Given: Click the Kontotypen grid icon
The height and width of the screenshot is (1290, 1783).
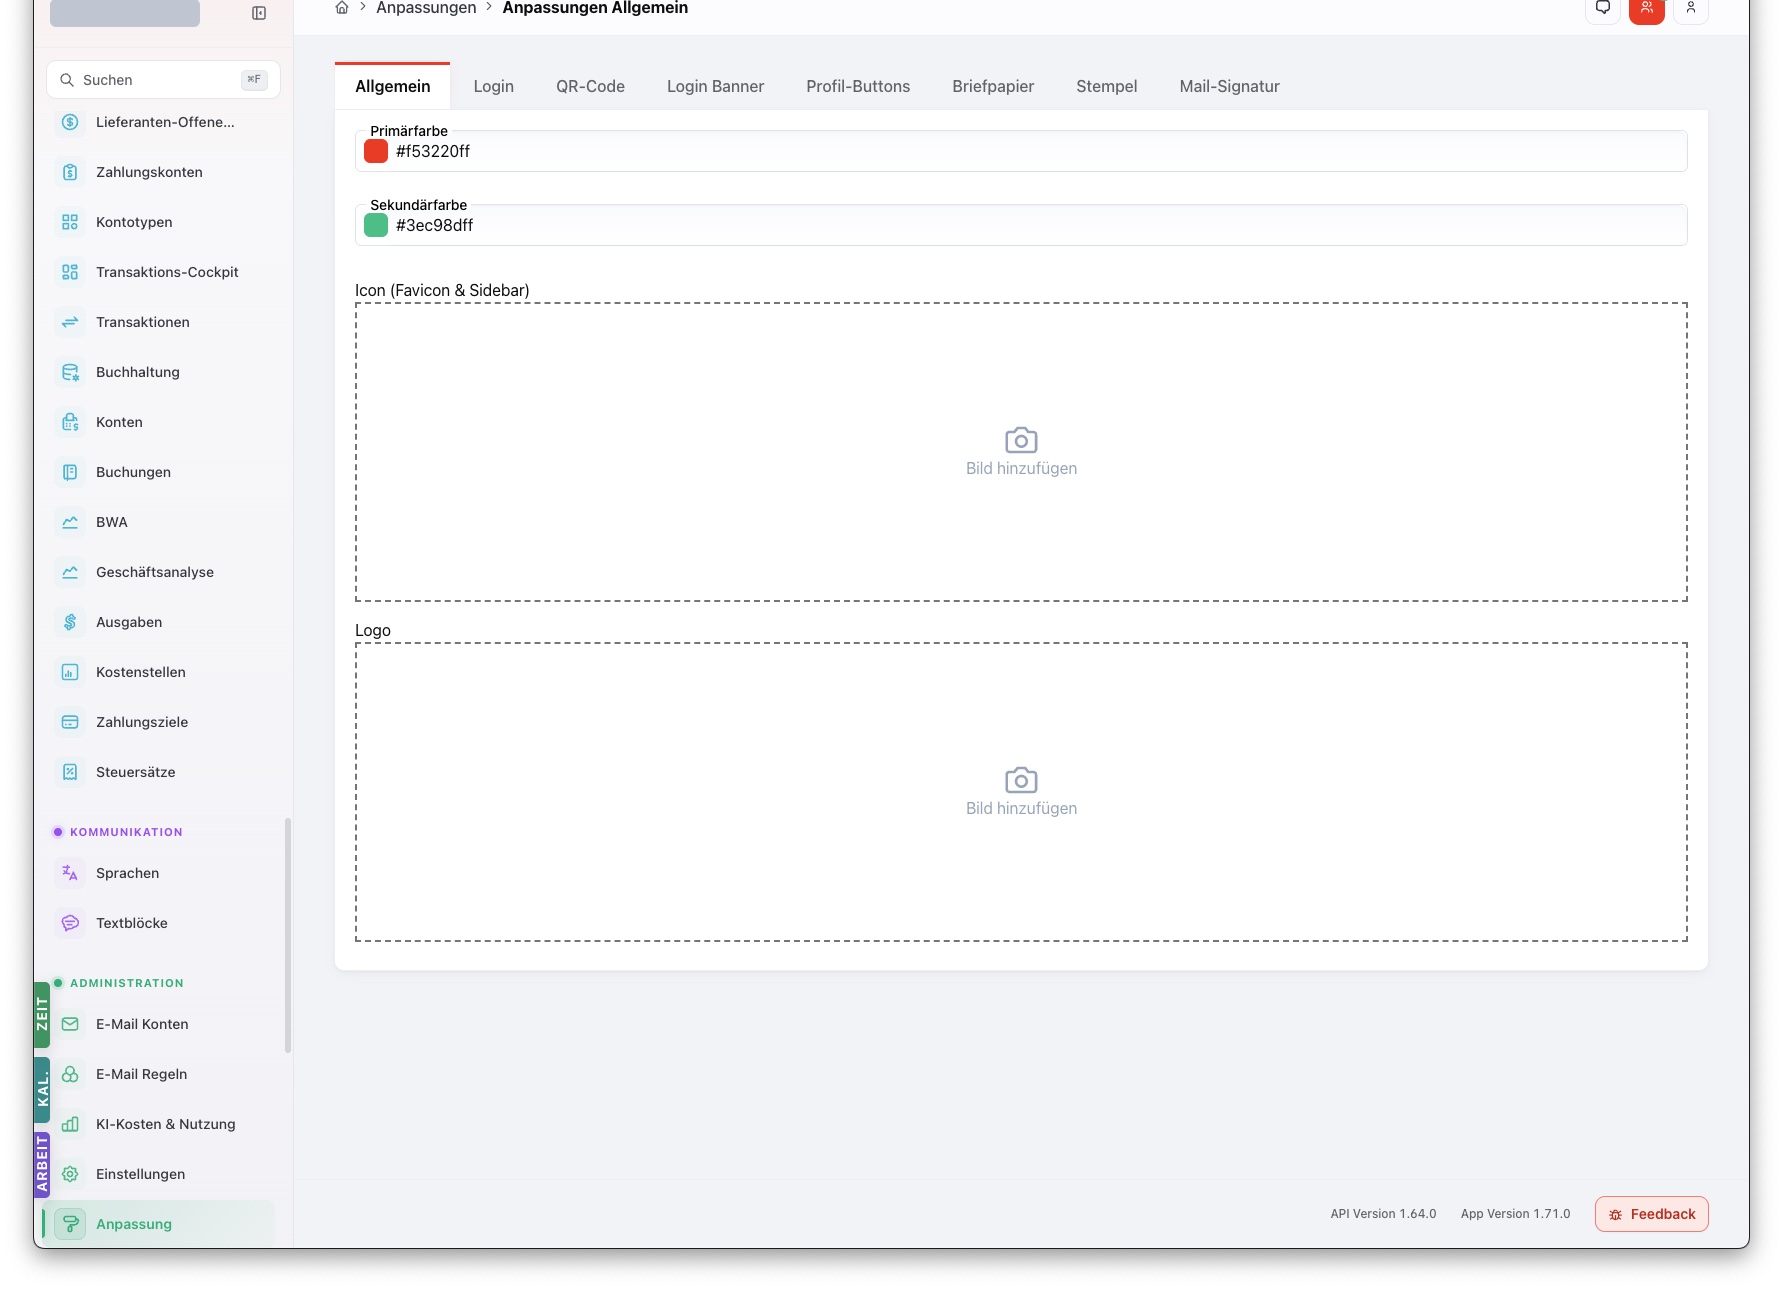Looking at the screenshot, I should click(70, 222).
